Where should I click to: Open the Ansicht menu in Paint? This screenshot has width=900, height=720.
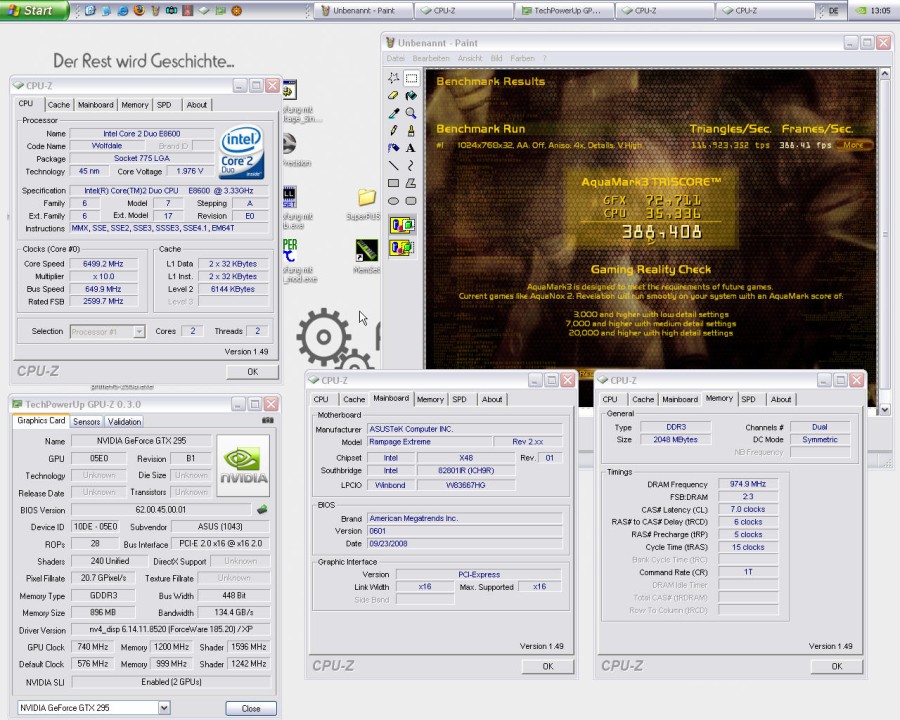[470, 58]
